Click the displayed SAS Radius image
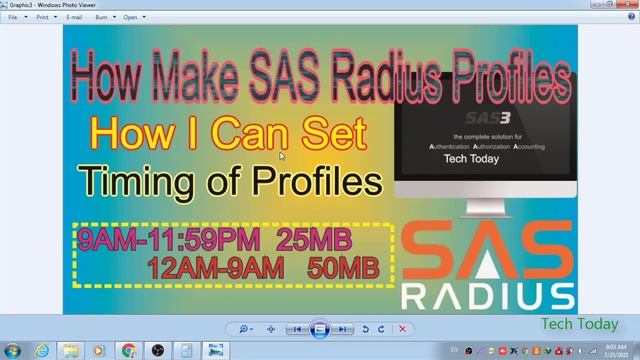Screen dimensions: 640x360 point(320,169)
